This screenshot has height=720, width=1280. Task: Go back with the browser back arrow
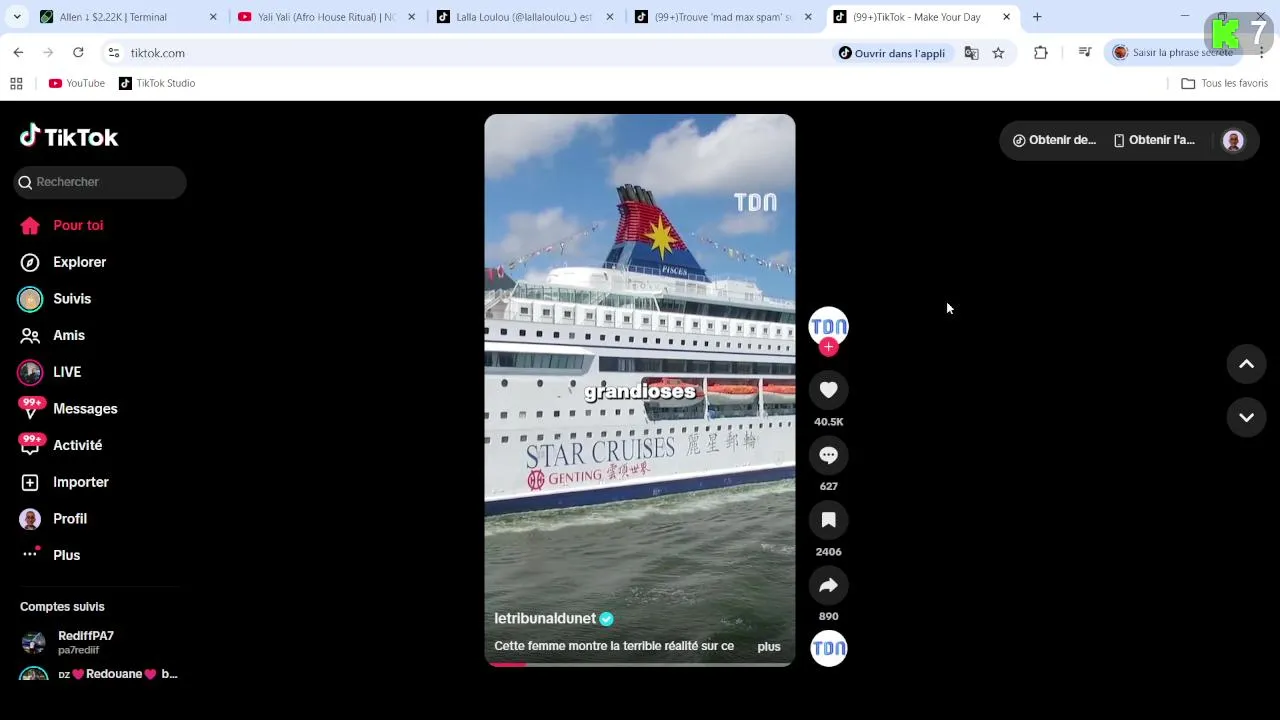point(18,53)
